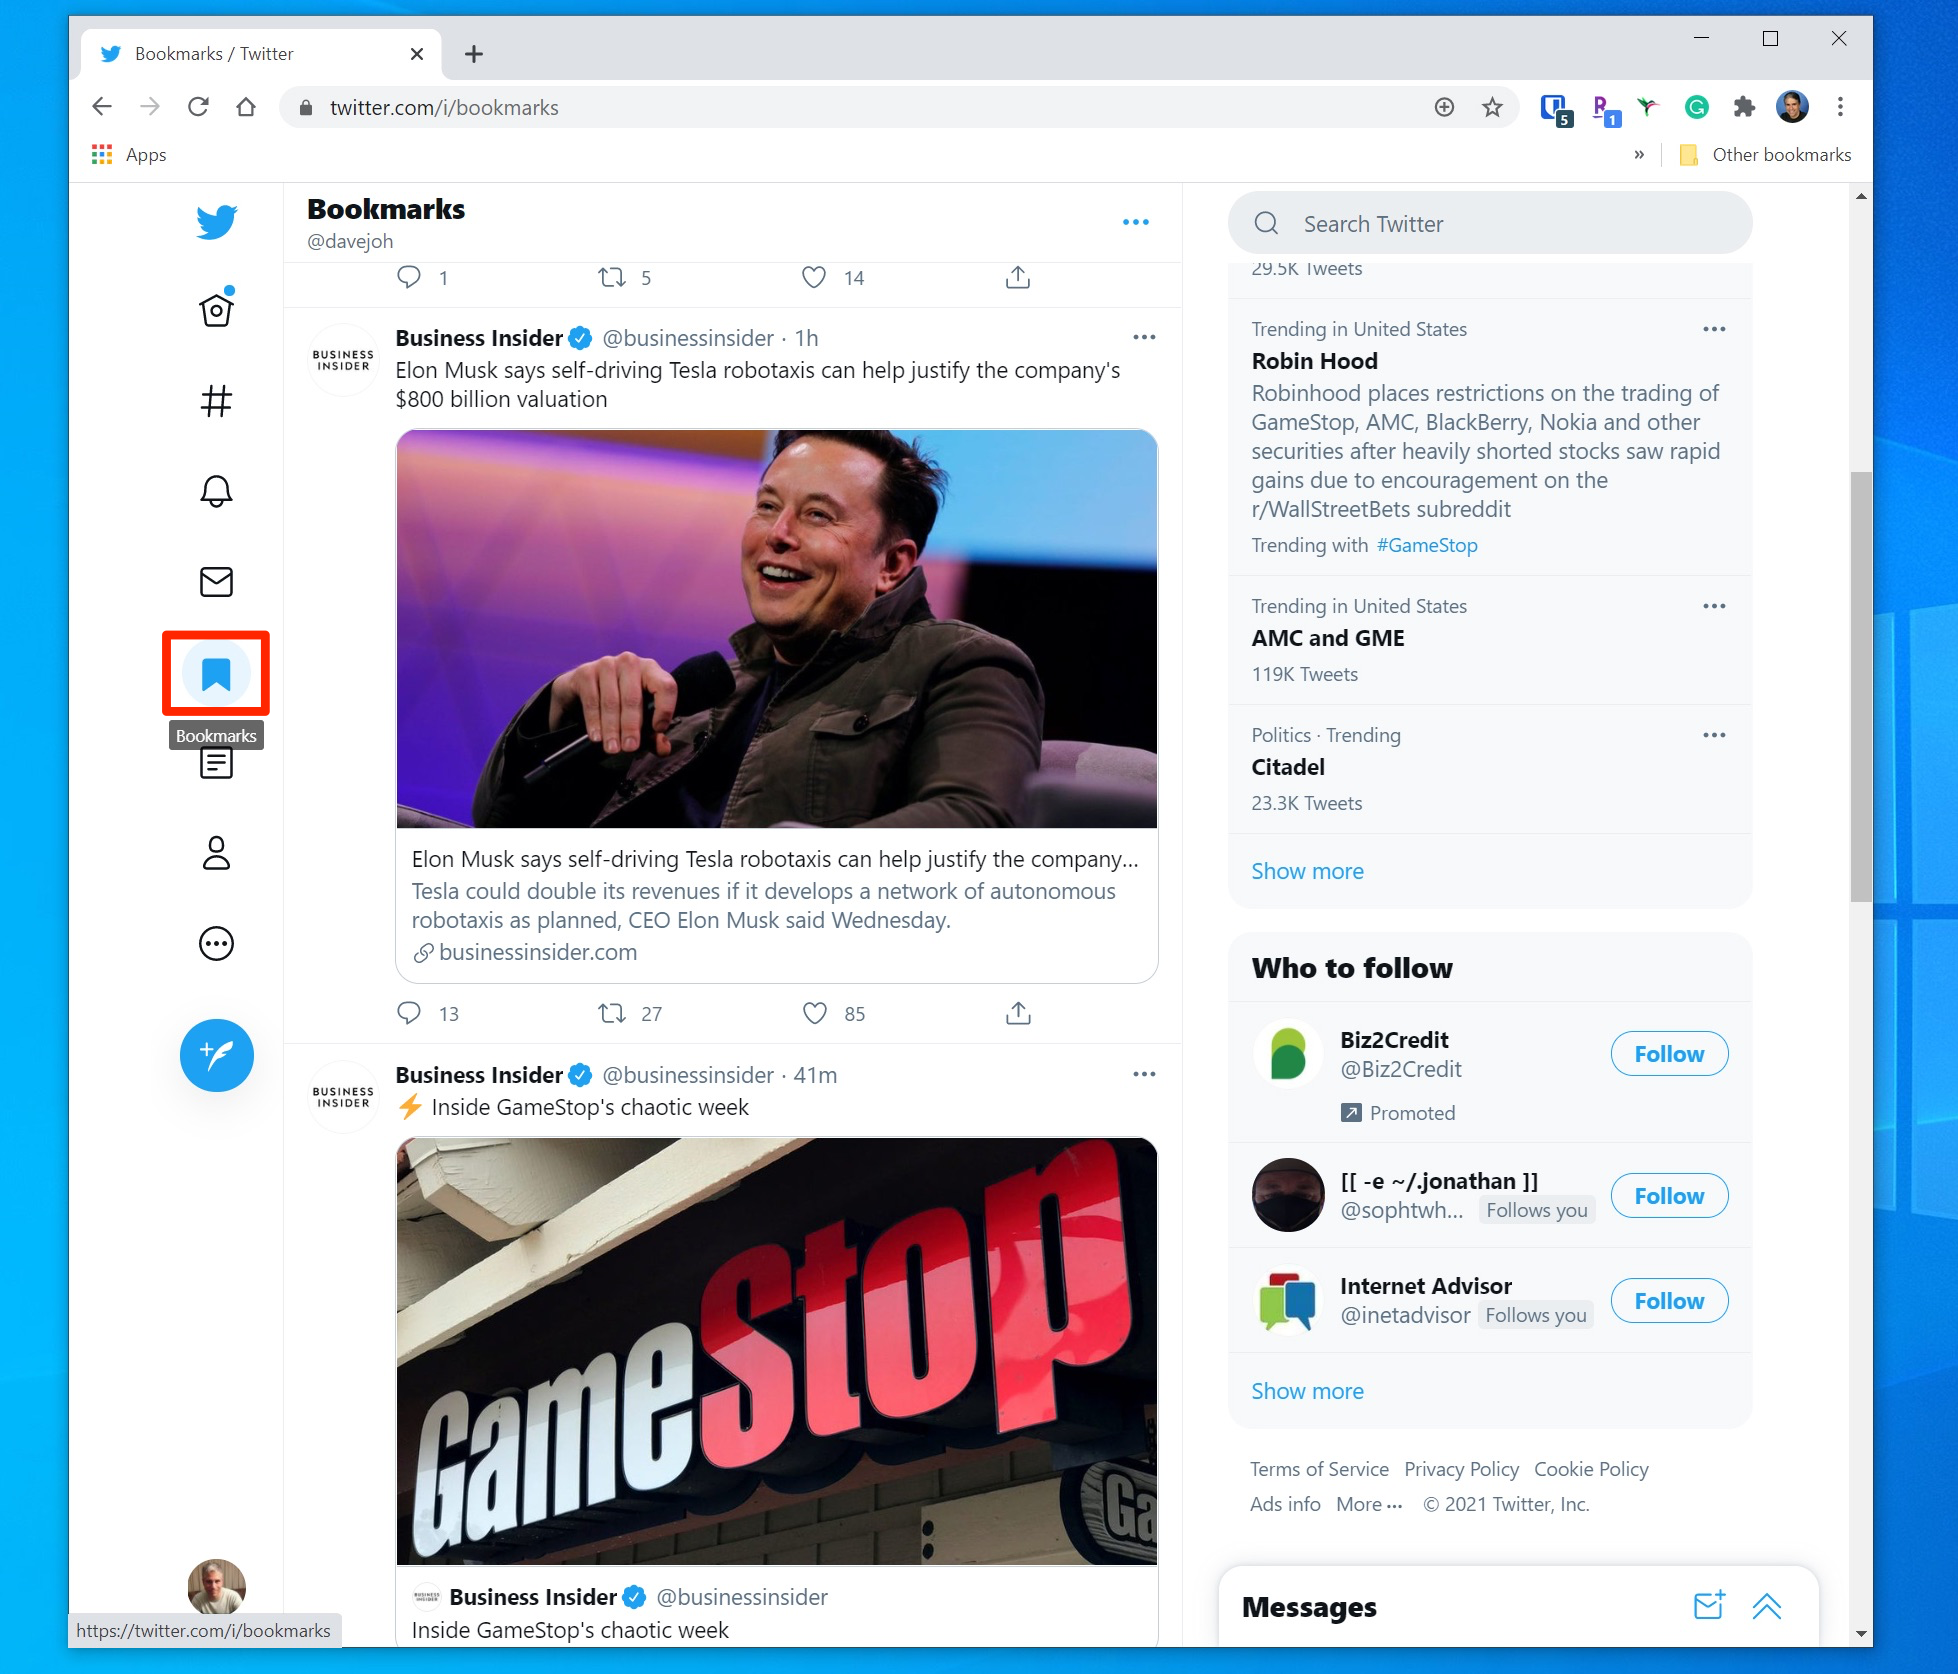
Task: Open Chrome three-dot menu
Action: [x=1840, y=107]
